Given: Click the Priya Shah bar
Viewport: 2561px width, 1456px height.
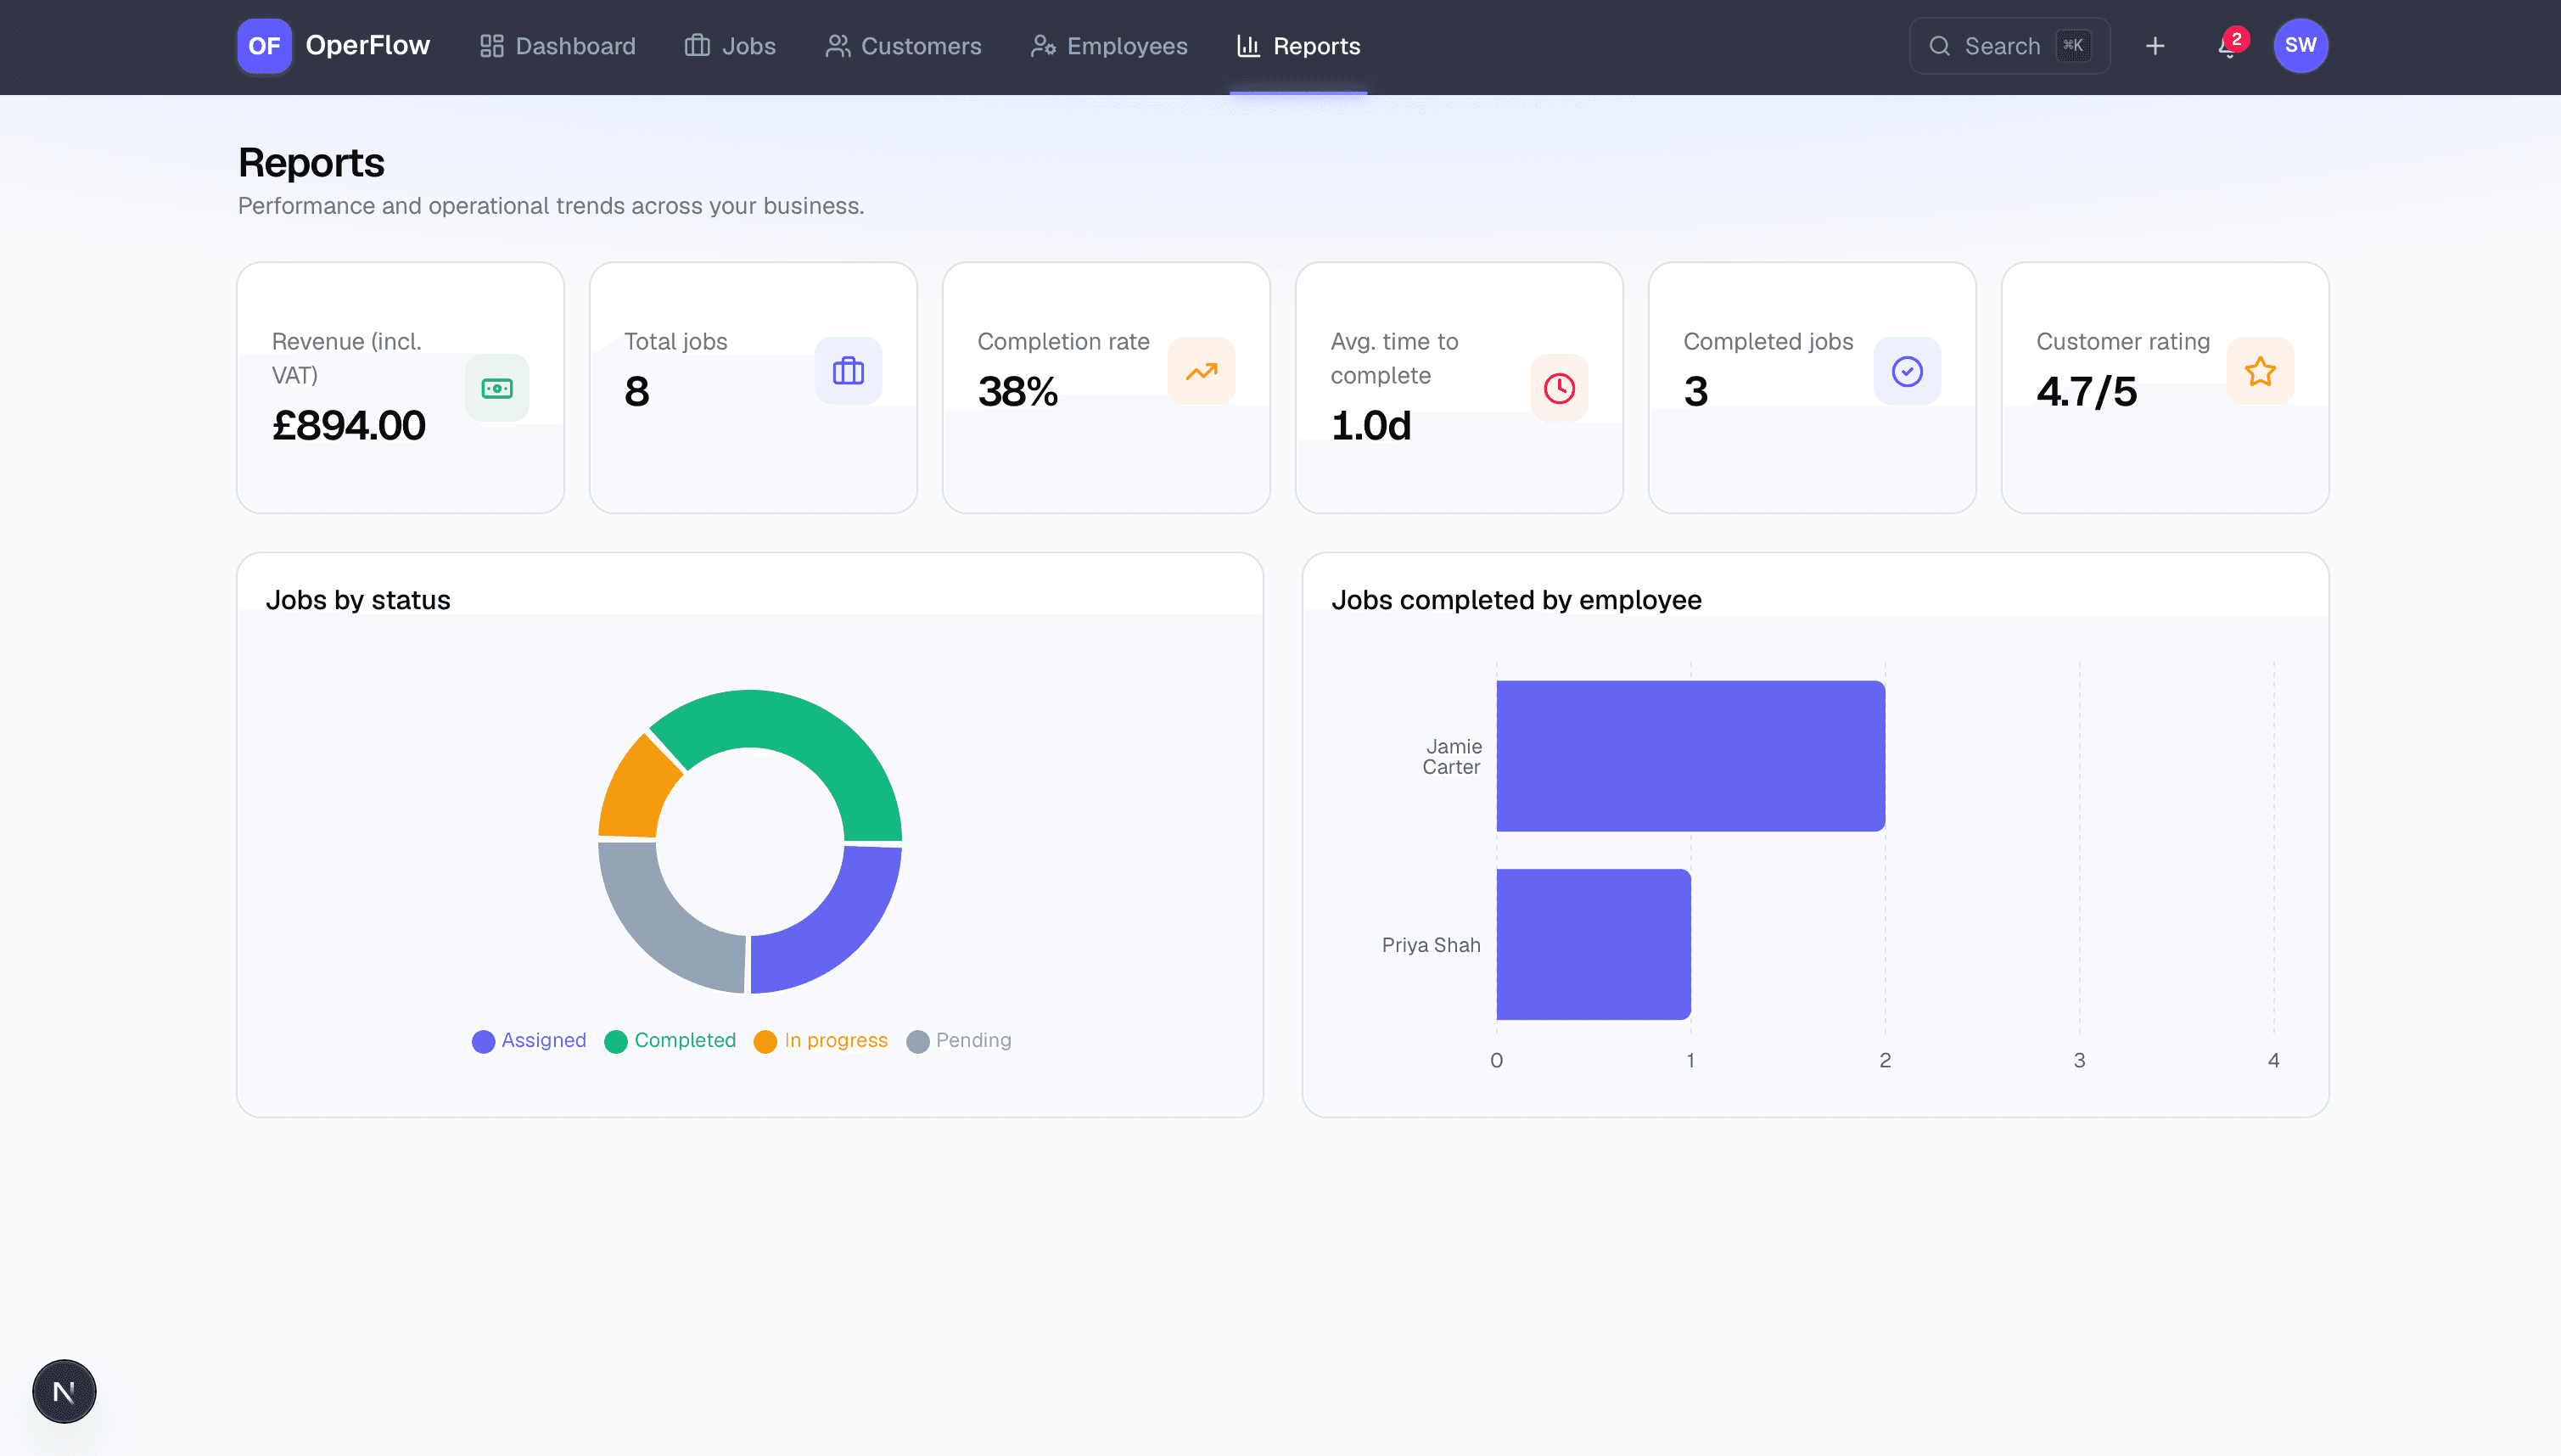Looking at the screenshot, I should coord(1594,944).
